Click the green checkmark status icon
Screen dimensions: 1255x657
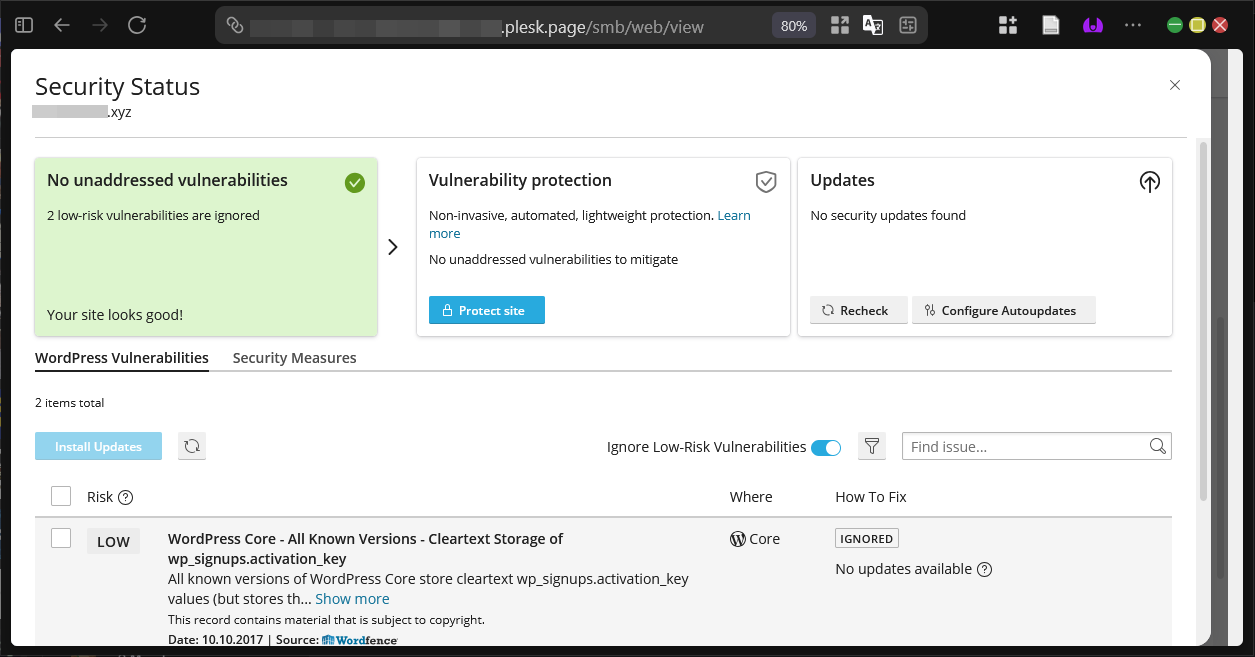(355, 183)
